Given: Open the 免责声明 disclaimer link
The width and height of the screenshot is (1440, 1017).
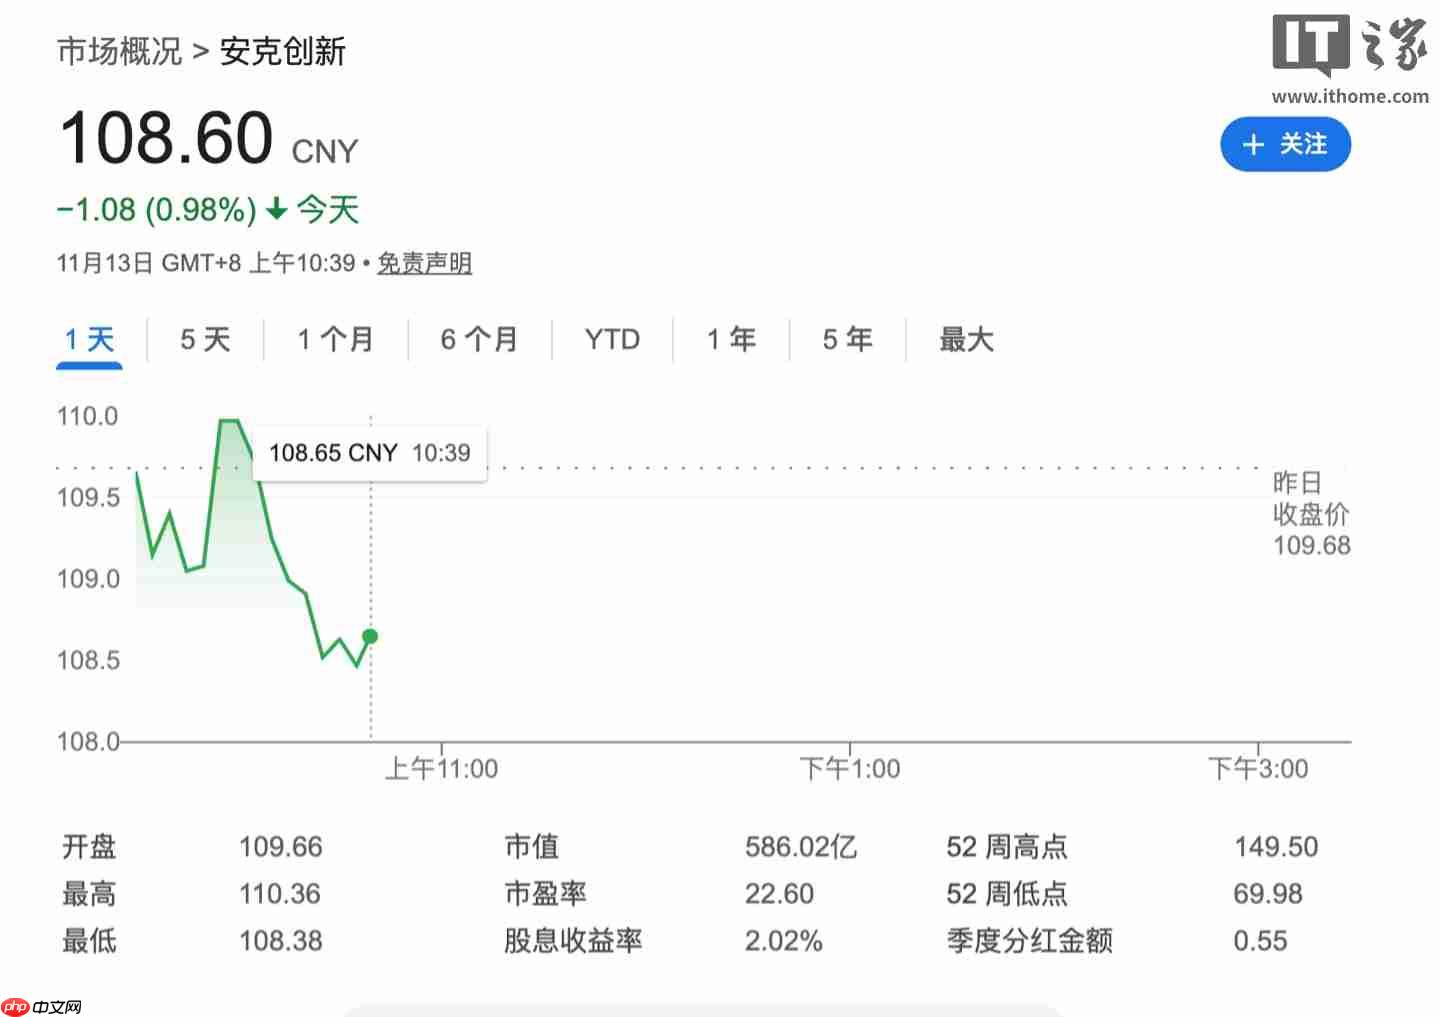Looking at the screenshot, I should click(424, 263).
